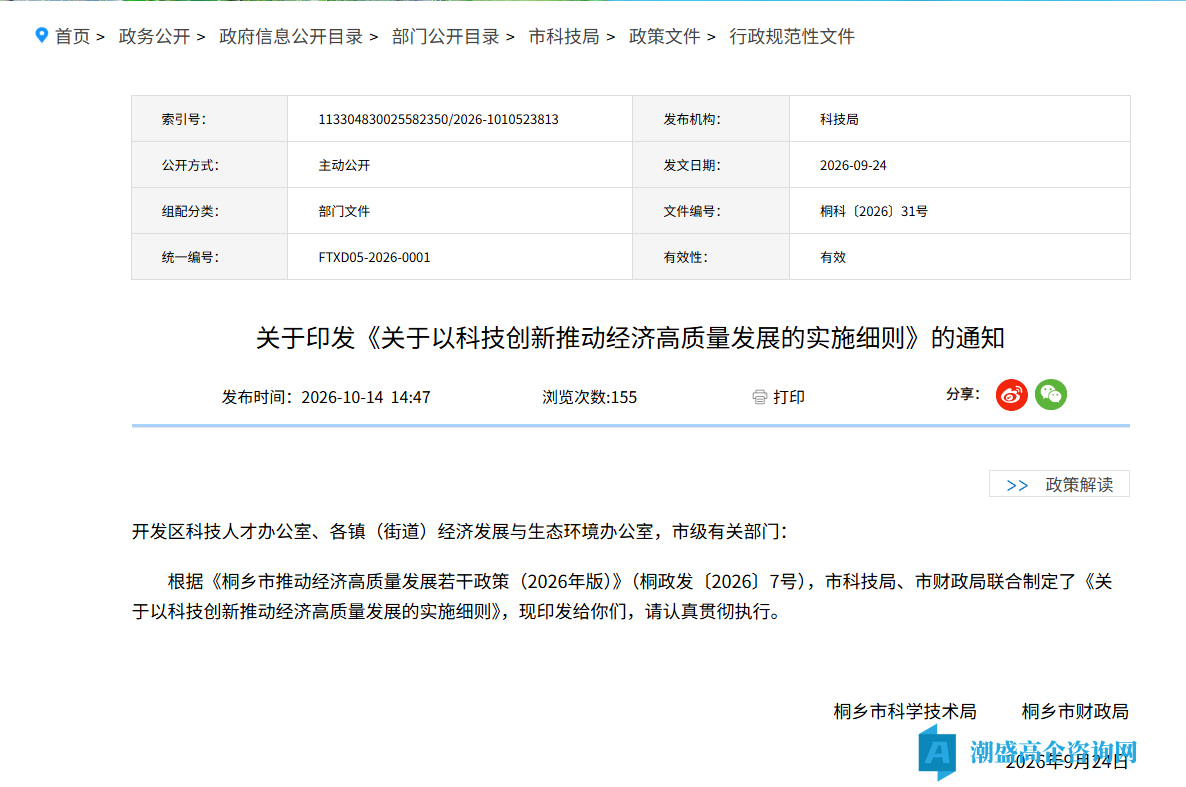This screenshot has width=1186, height=787.
Task: Click the location pin icon beside 首页
Action: (x=42, y=35)
